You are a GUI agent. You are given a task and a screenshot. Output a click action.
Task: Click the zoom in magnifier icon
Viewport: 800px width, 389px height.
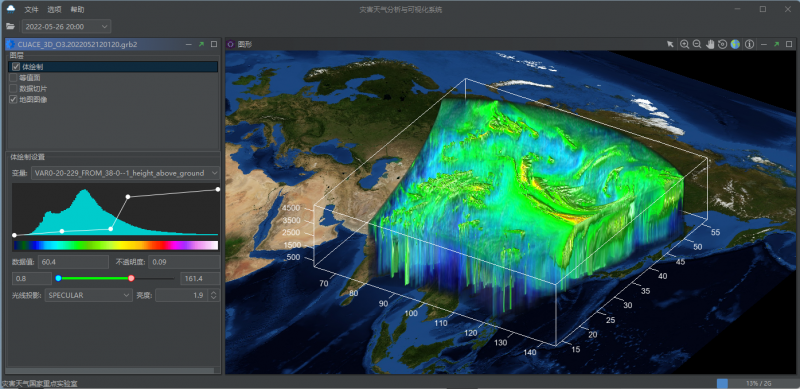click(685, 44)
